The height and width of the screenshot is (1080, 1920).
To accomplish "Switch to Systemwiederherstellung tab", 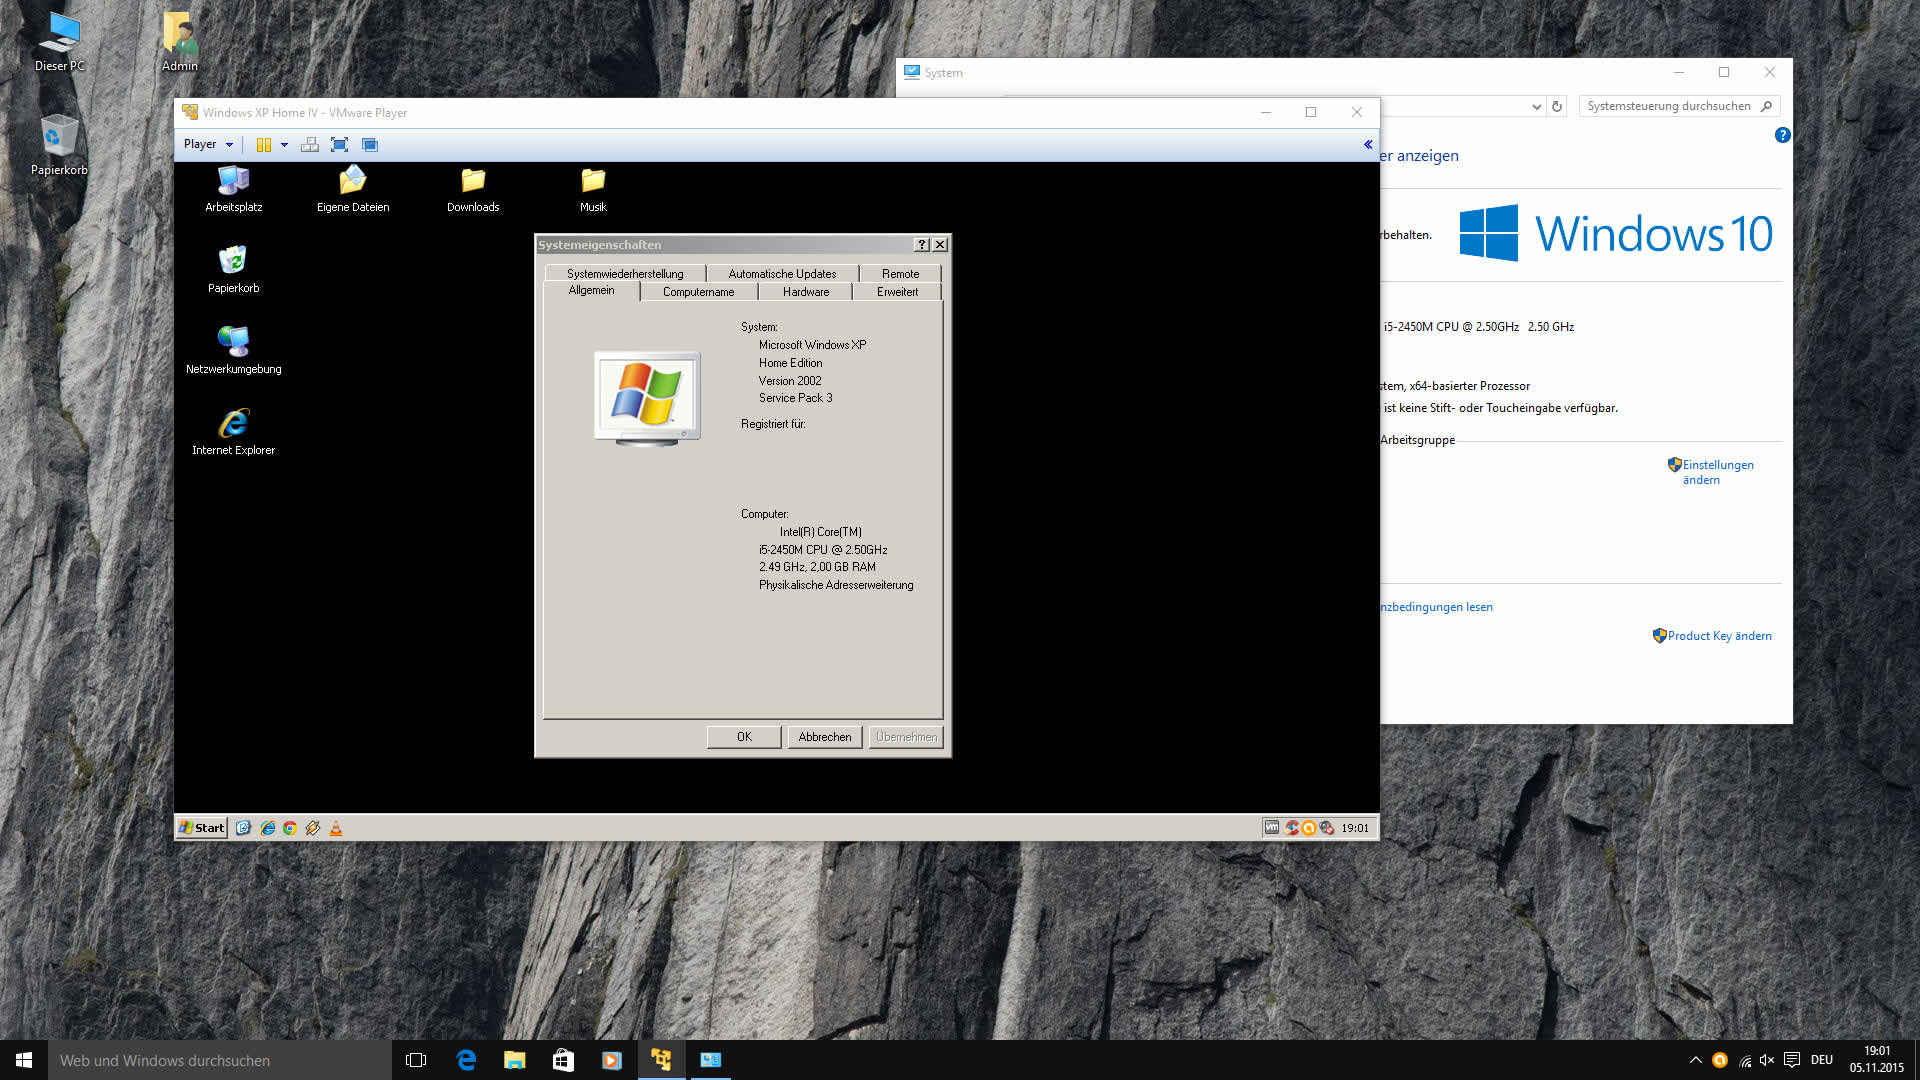I will point(625,274).
